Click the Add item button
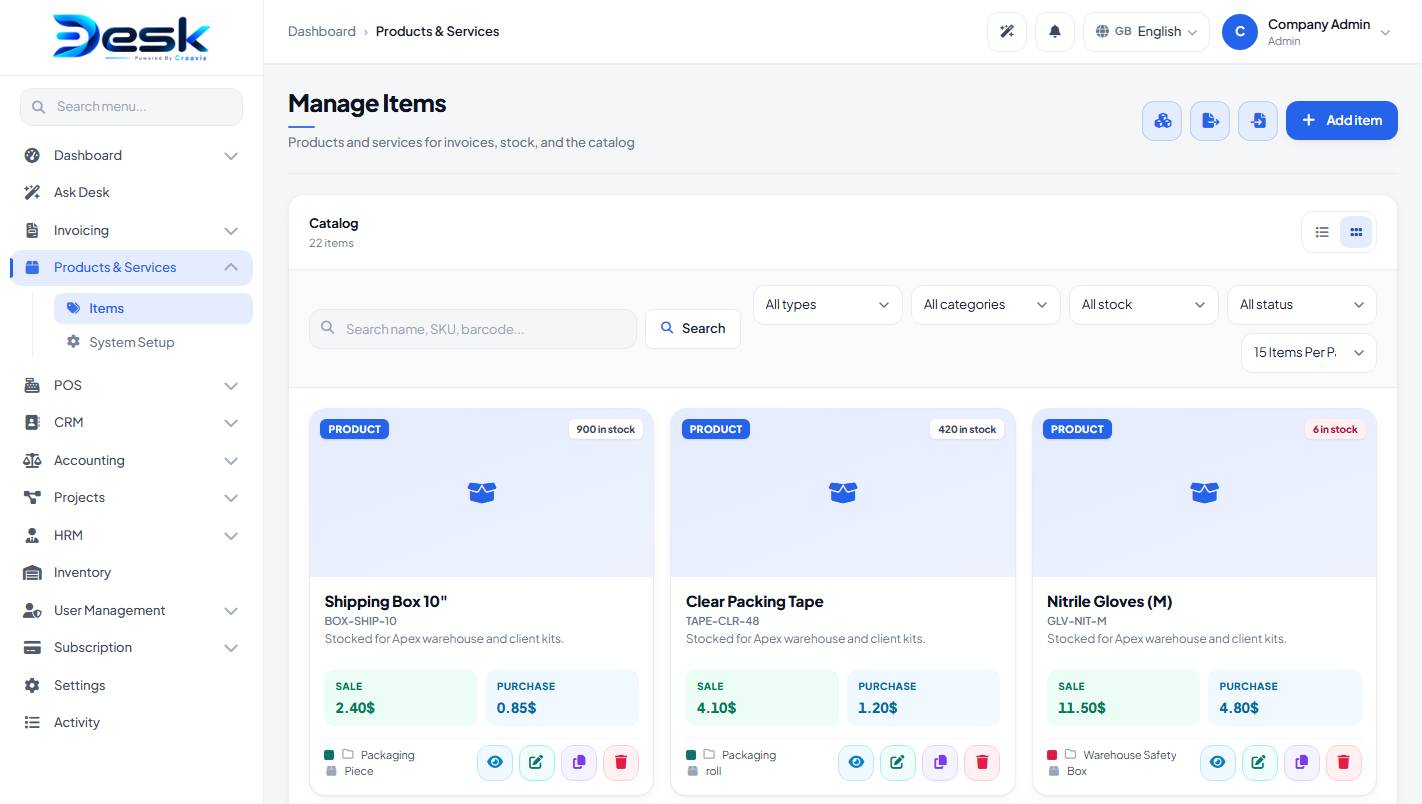The width and height of the screenshot is (1422, 804). point(1342,121)
